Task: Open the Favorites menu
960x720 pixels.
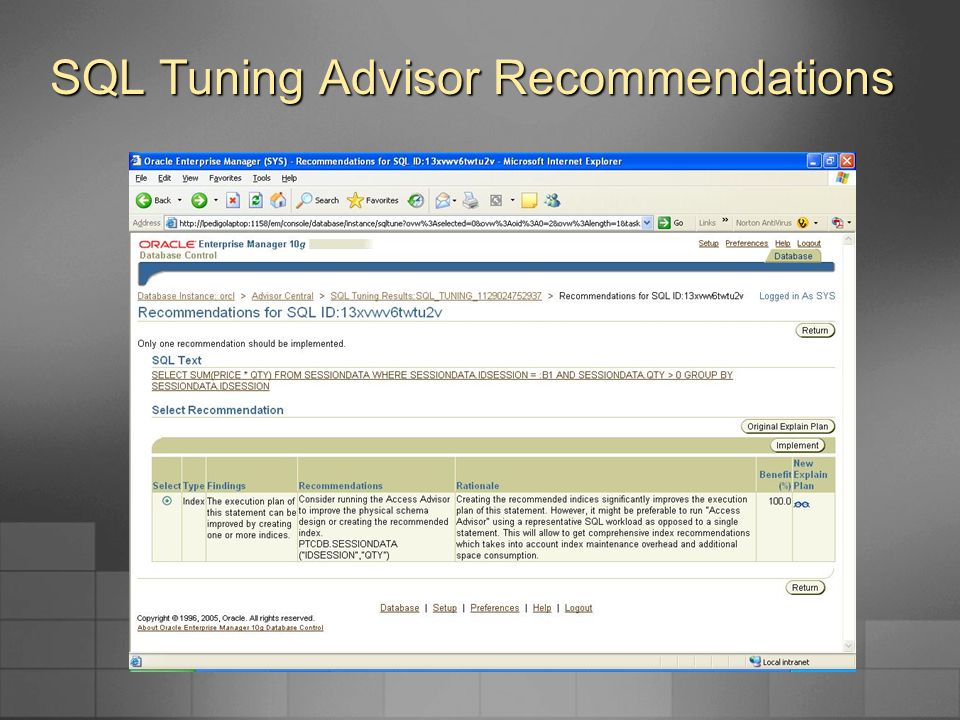Action: coord(225,178)
